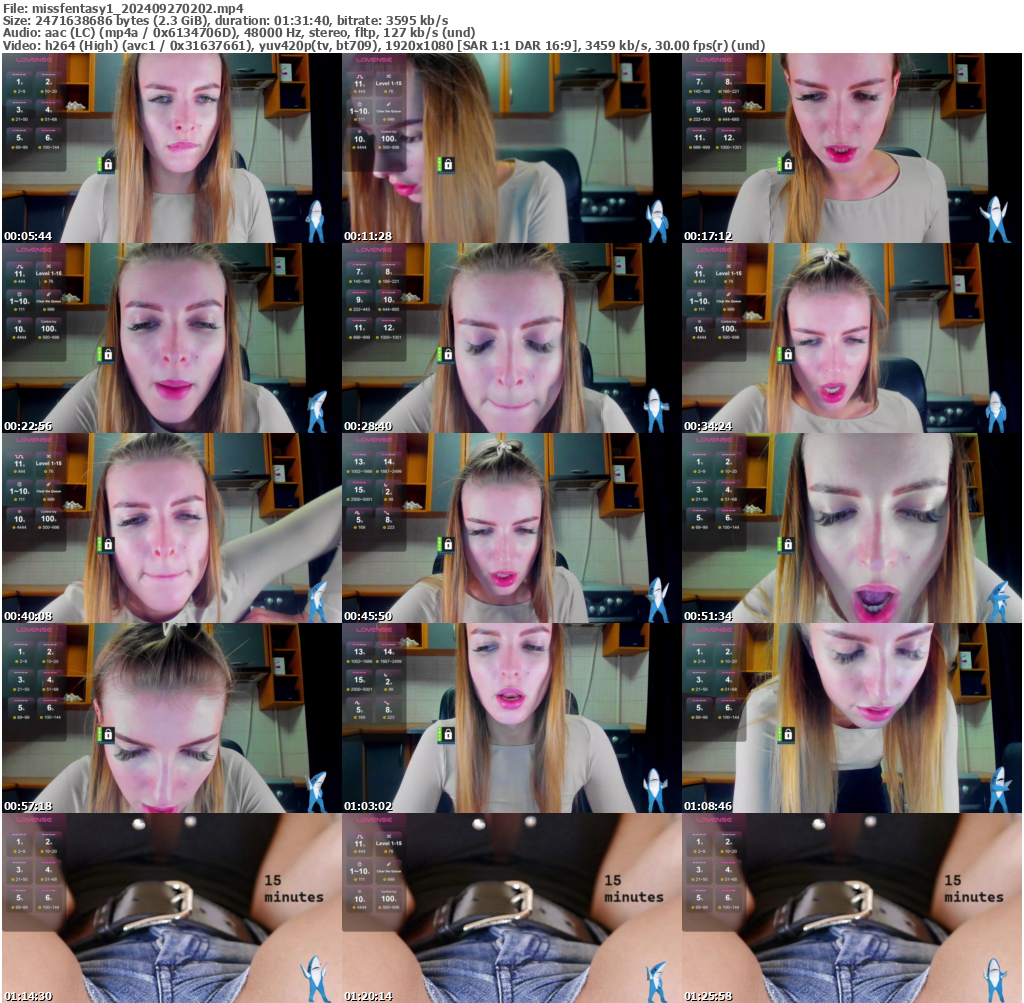This screenshot has width=1024, height=1003.
Task: Click the padlock icon in the 00:40:08 frame
Action: click(108, 545)
